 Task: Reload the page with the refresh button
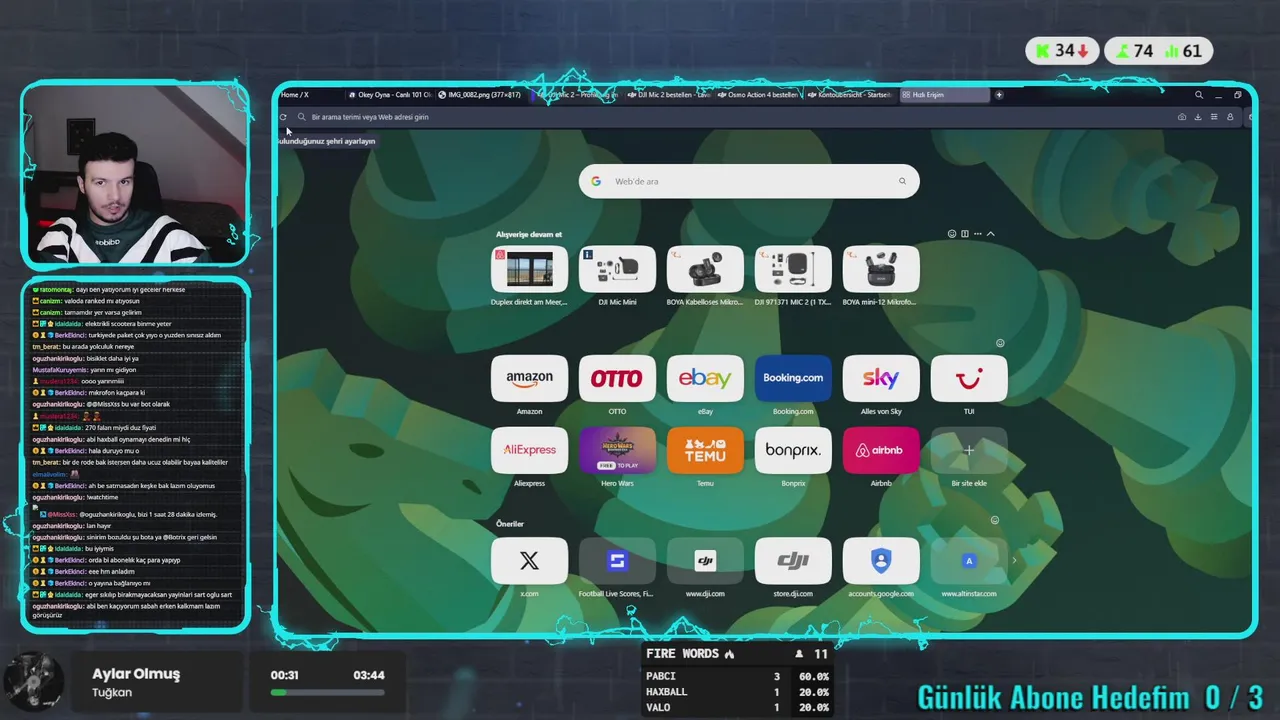pyautogui.click(x=283, y=117)
